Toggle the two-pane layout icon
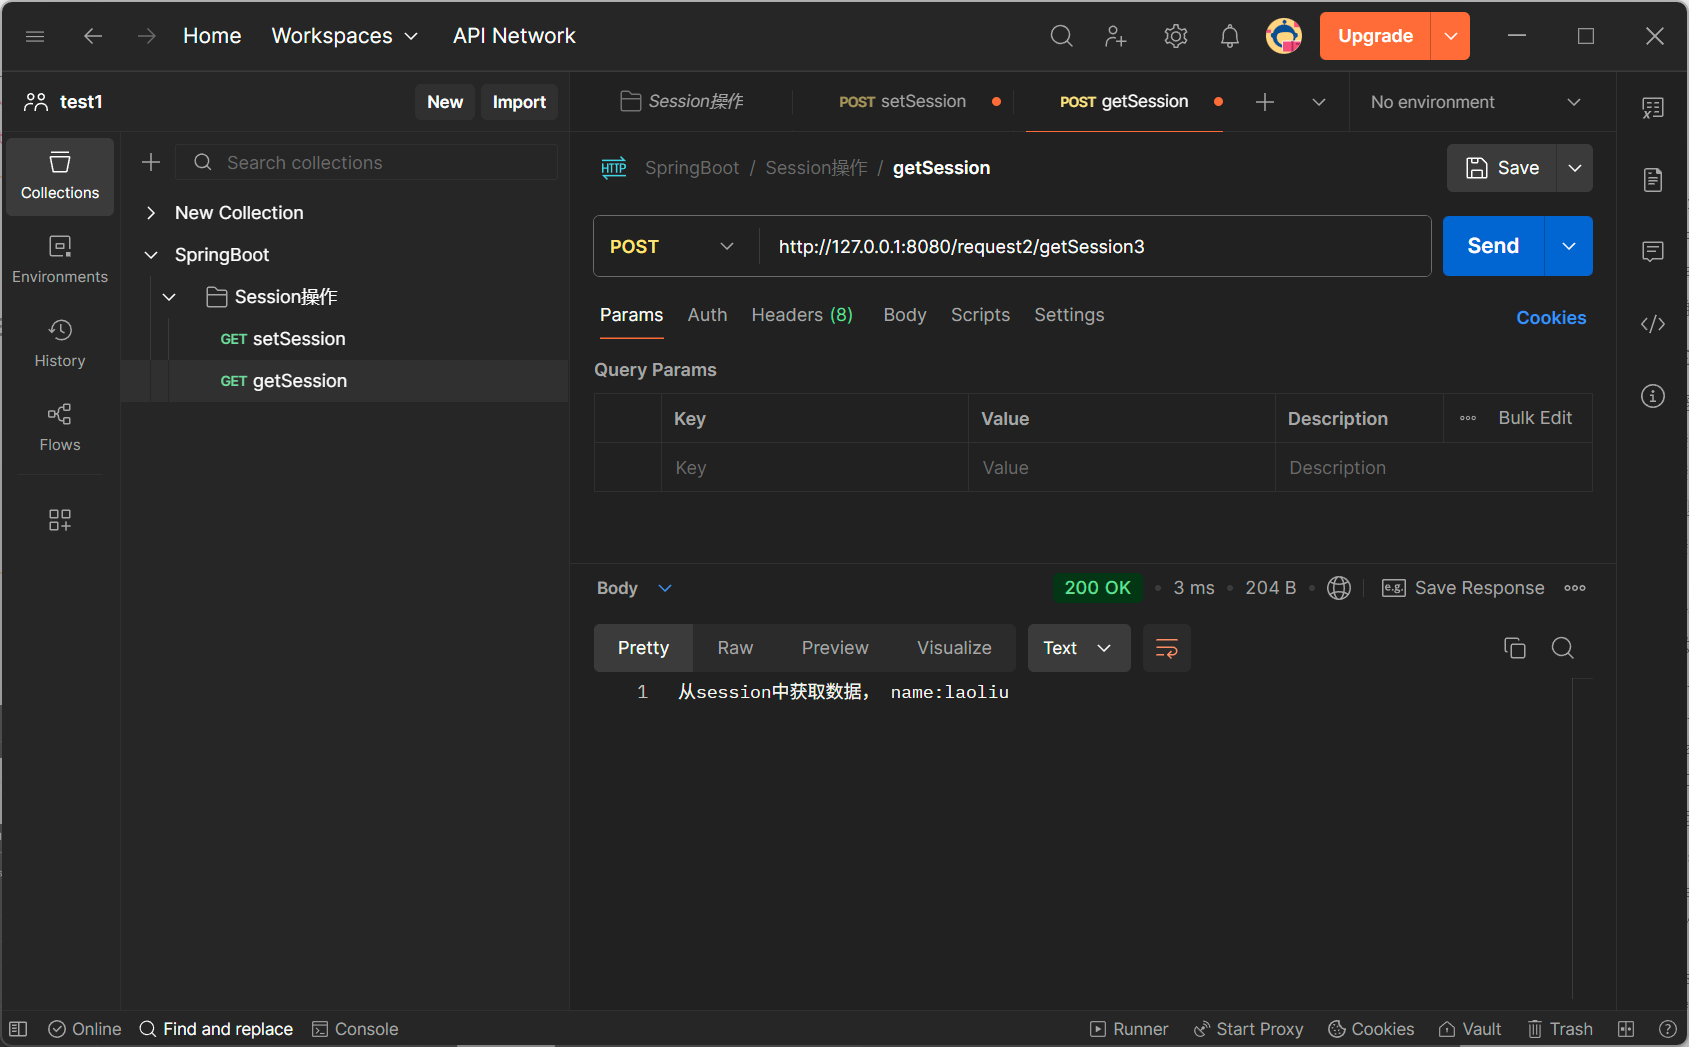Screen dimensions: 1689x1047 coord(1626,1029)
